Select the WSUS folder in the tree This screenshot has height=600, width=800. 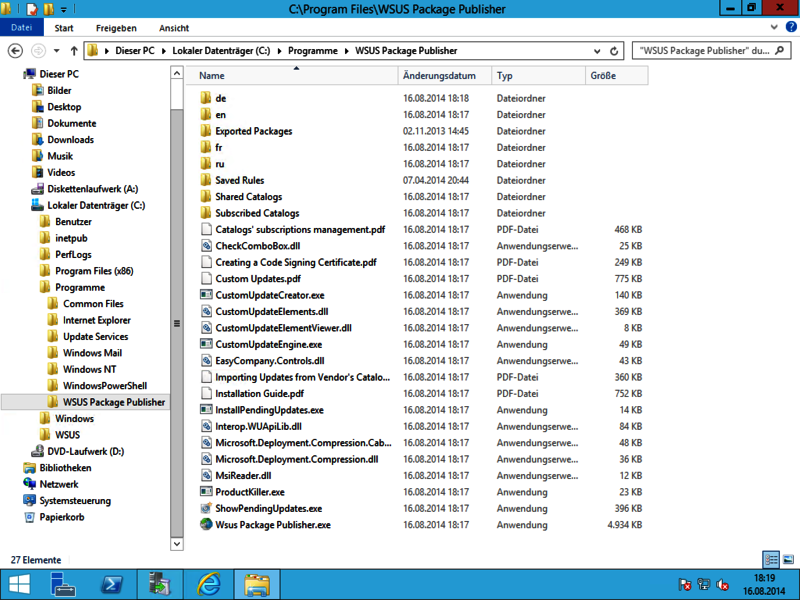point(67,435)
